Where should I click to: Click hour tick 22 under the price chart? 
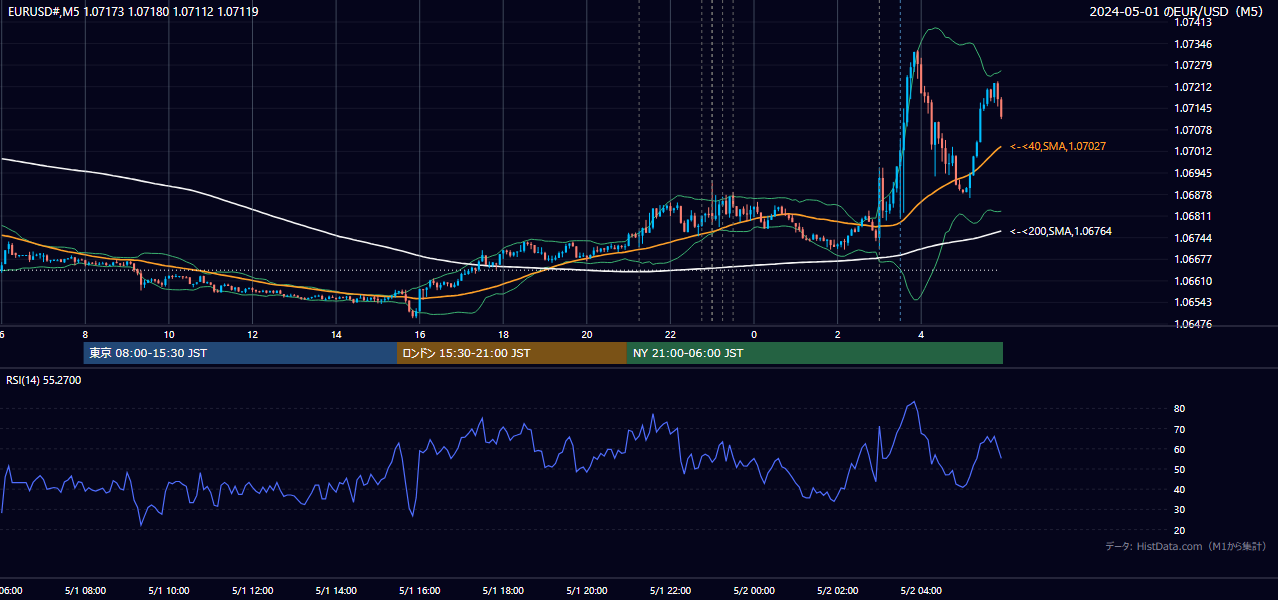pos(671,334)
